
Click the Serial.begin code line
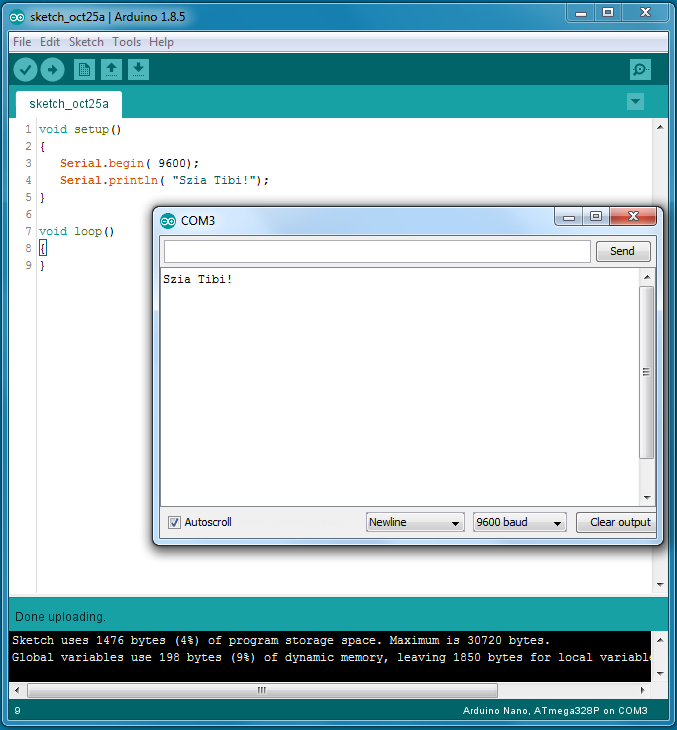point(129,163)
